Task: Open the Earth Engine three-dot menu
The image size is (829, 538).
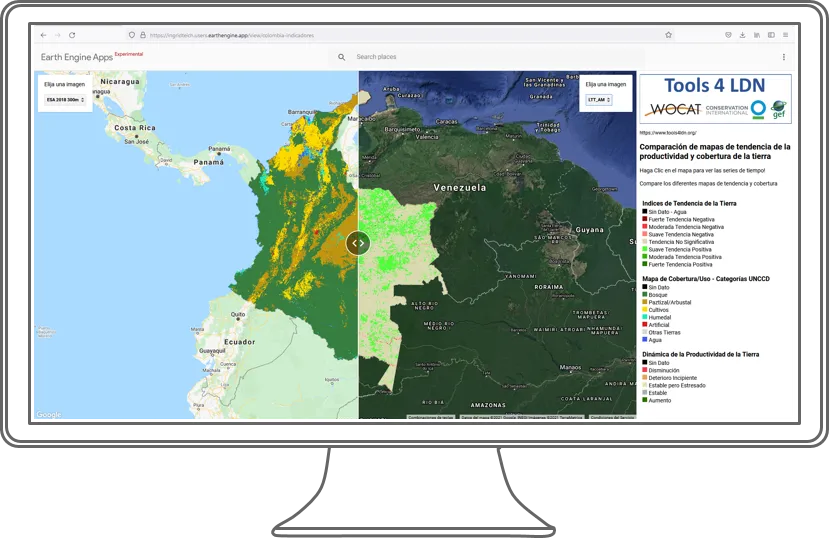Action: (783, 58)
